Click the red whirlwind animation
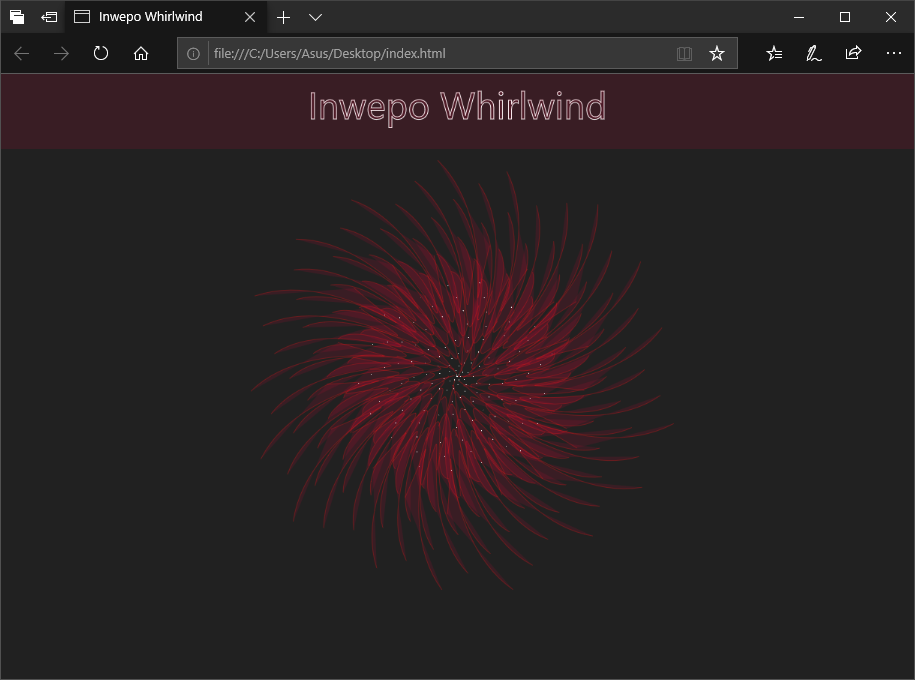 click(x=461, y=376)
